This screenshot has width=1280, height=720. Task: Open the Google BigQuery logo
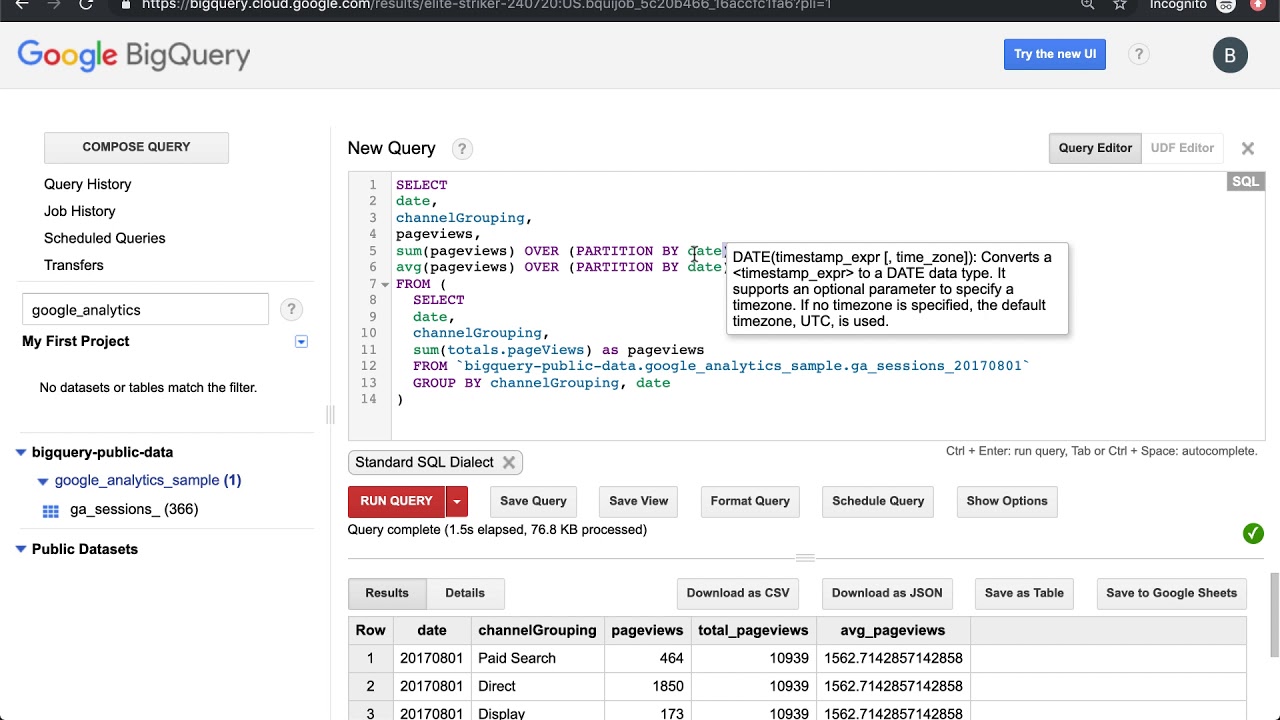point(134,56)
